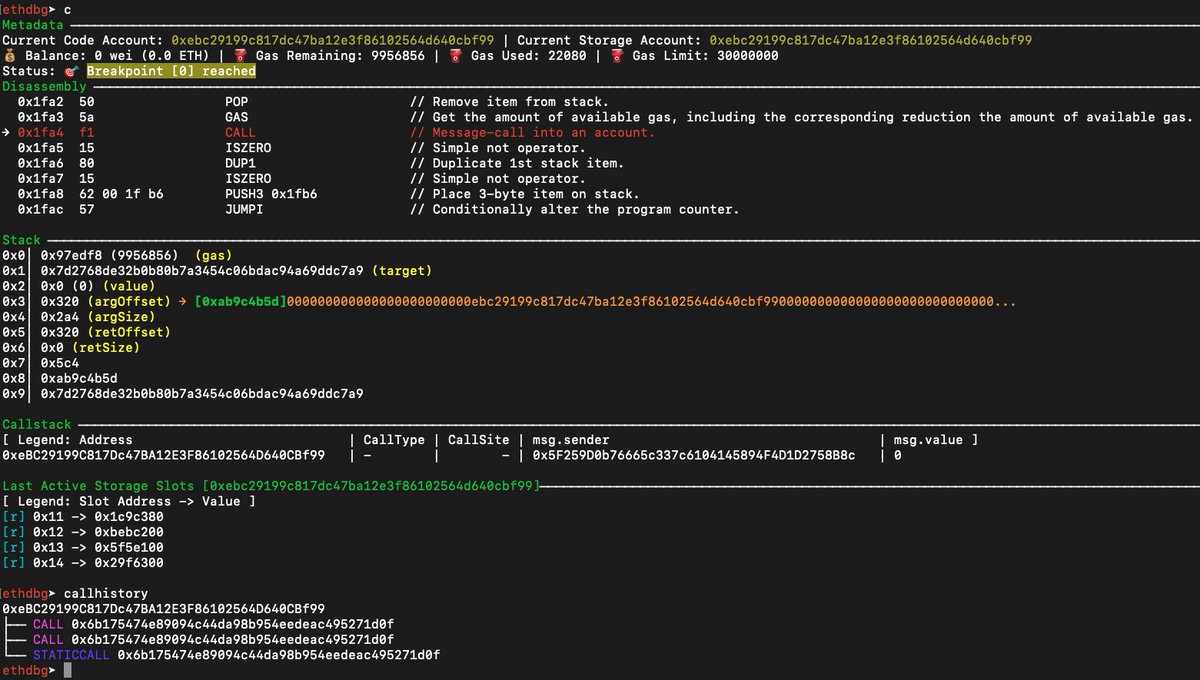Click stack value 0x97edf8 (9956856)
This screenshot has height=680, width=1200.
tap(110, 256)
